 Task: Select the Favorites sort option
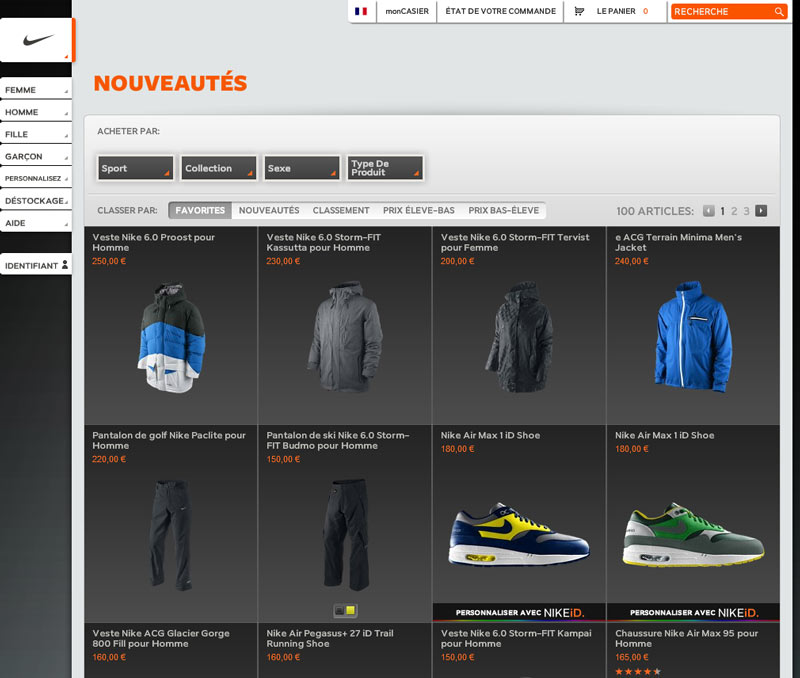click(x=200, y=211)
